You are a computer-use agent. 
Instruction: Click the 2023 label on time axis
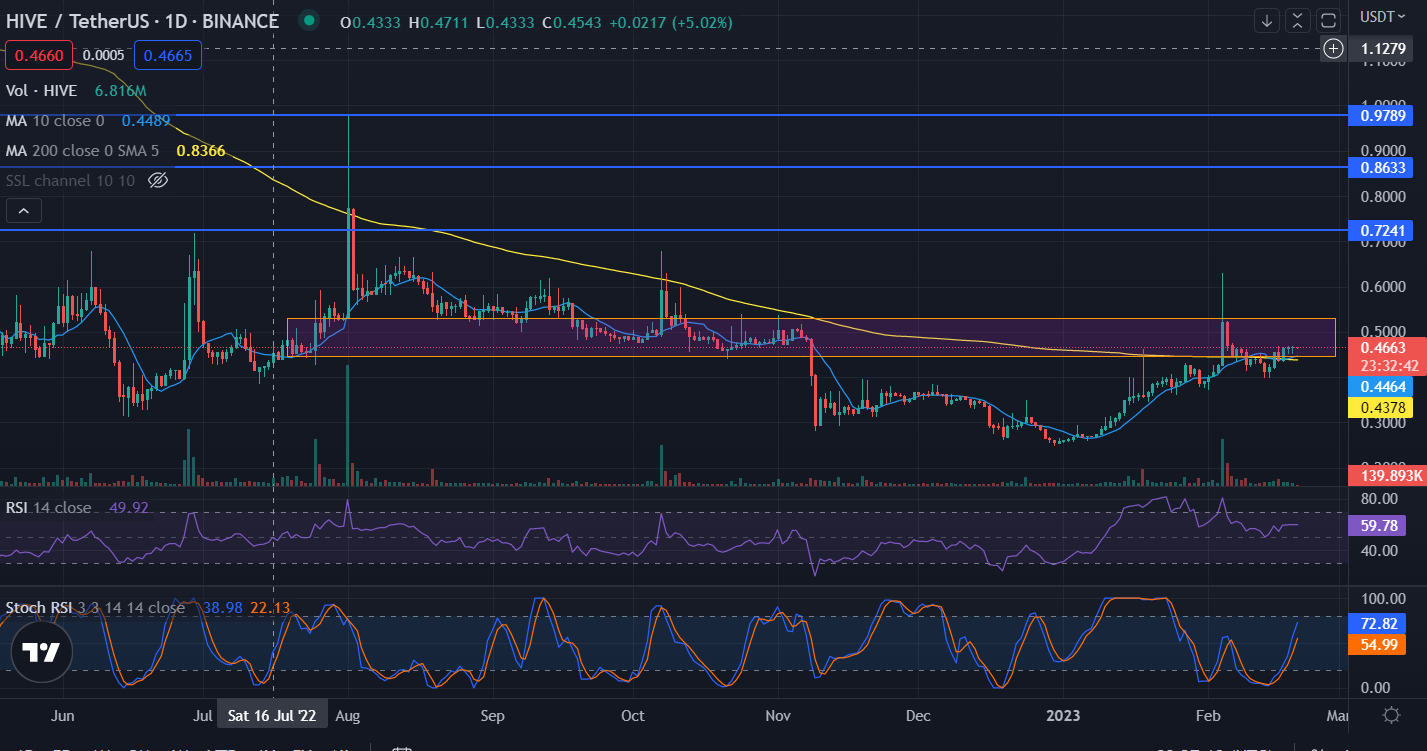(x=1062, y=716)
